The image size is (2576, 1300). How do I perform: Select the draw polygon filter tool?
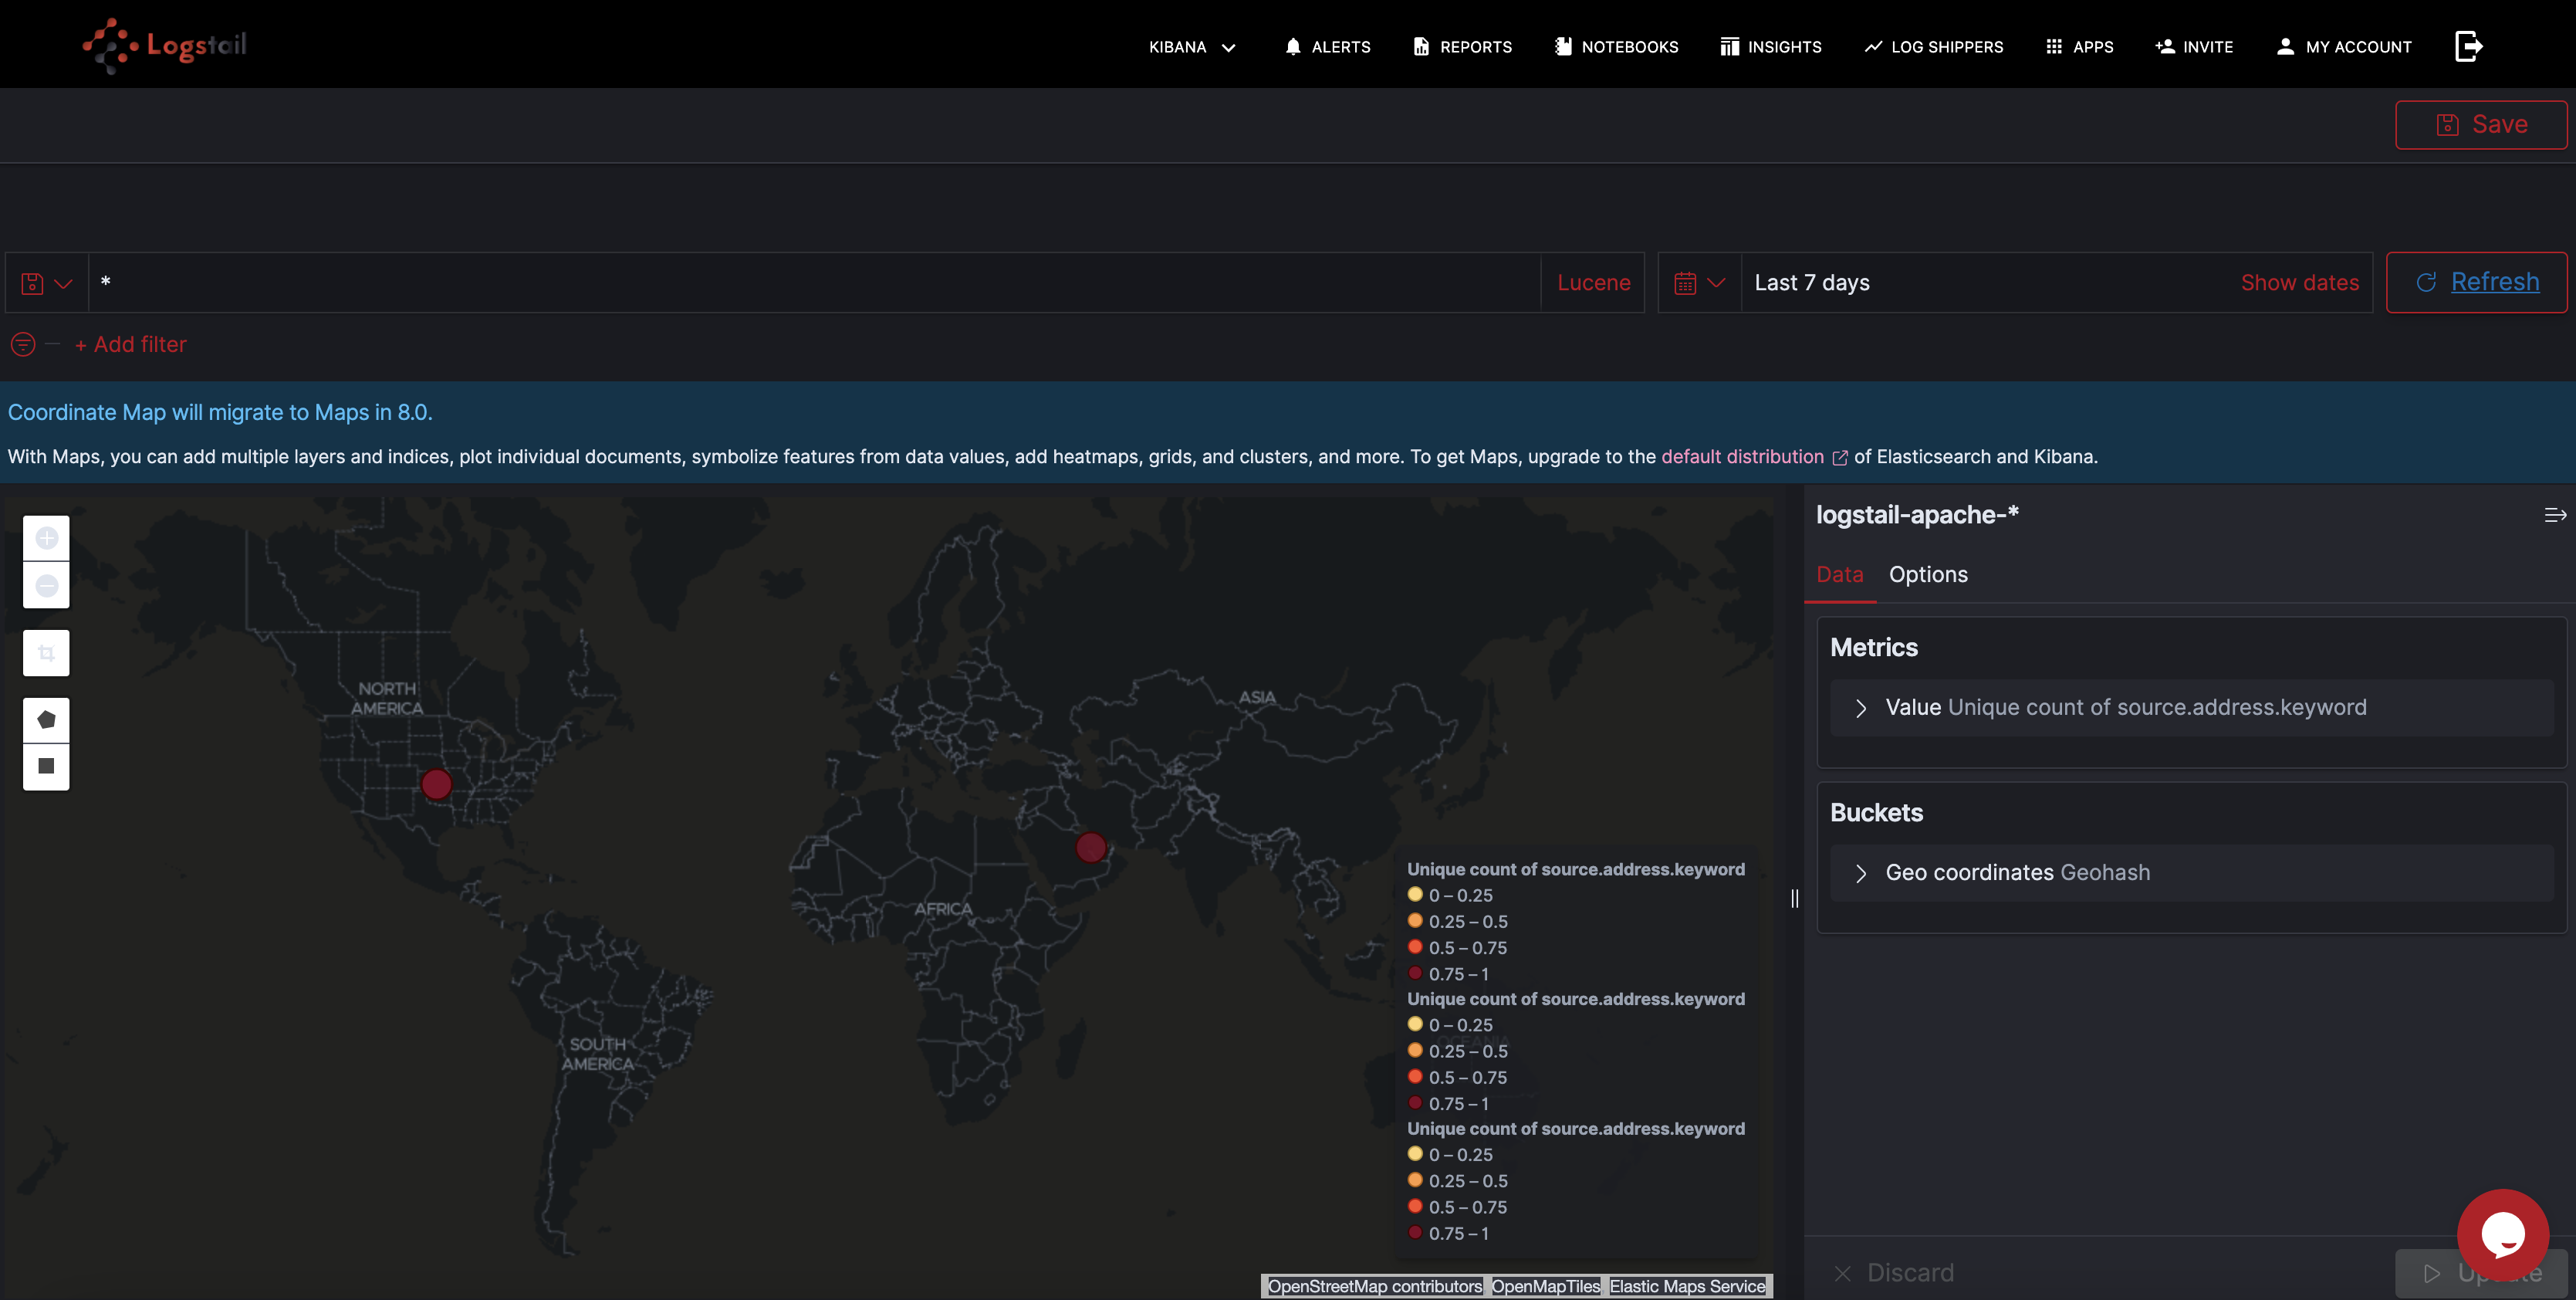point(46,720)
